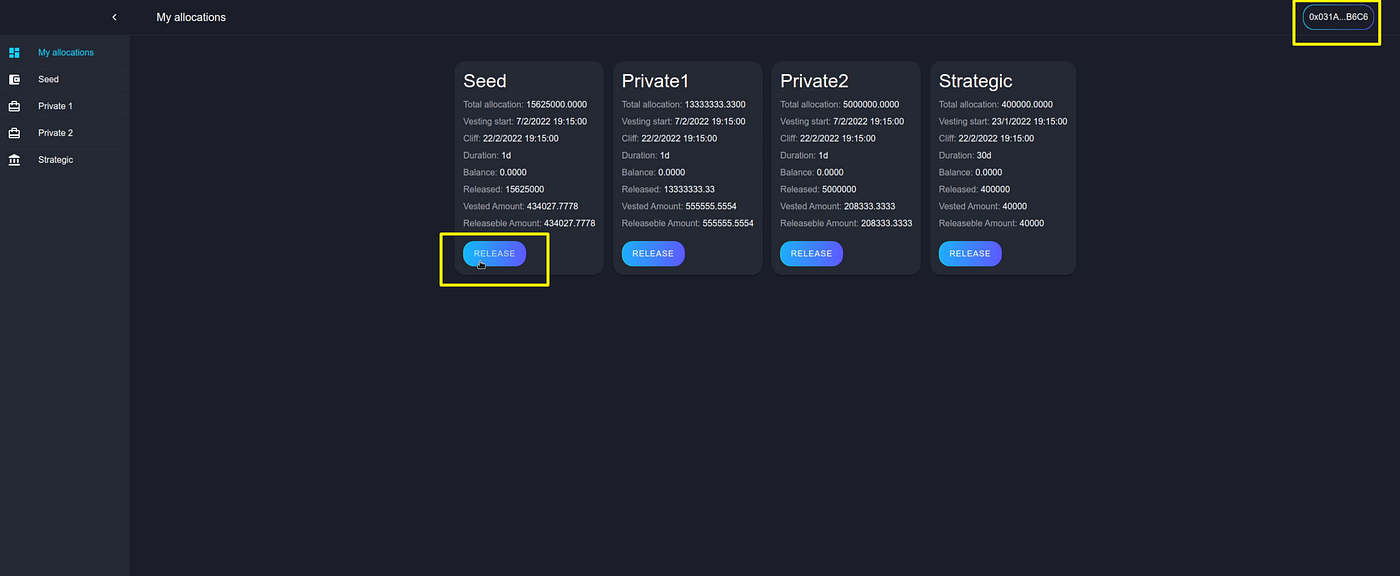Click the Seed card title
Viewport: 1400px width, 576px height.
[485, 81]
